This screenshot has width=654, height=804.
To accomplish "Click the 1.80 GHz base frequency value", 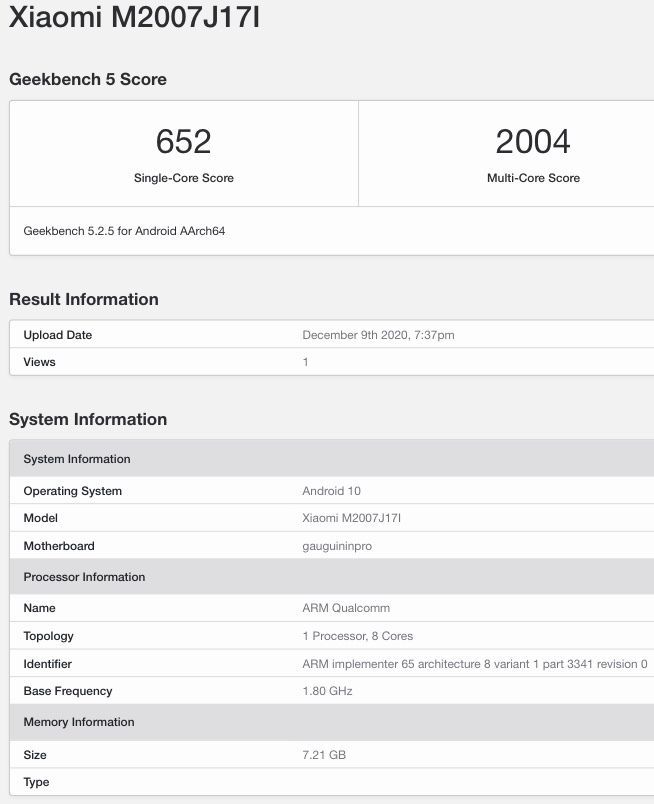I will (327, 691).
